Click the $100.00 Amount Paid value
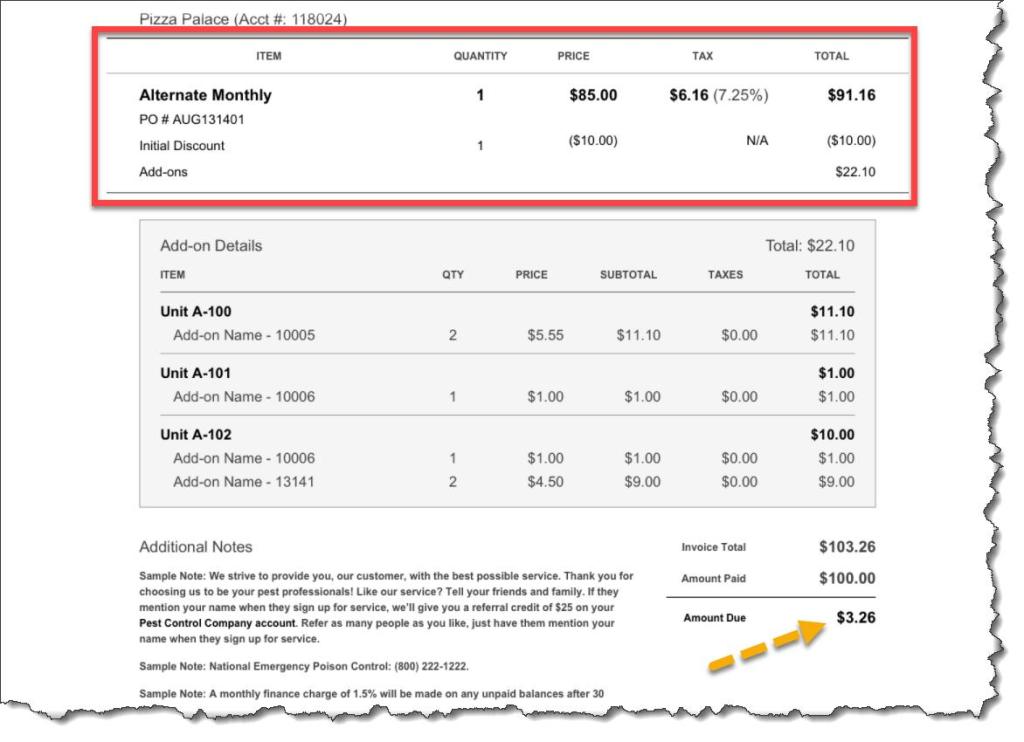The image size is (1024, 742). pos(846,578)
